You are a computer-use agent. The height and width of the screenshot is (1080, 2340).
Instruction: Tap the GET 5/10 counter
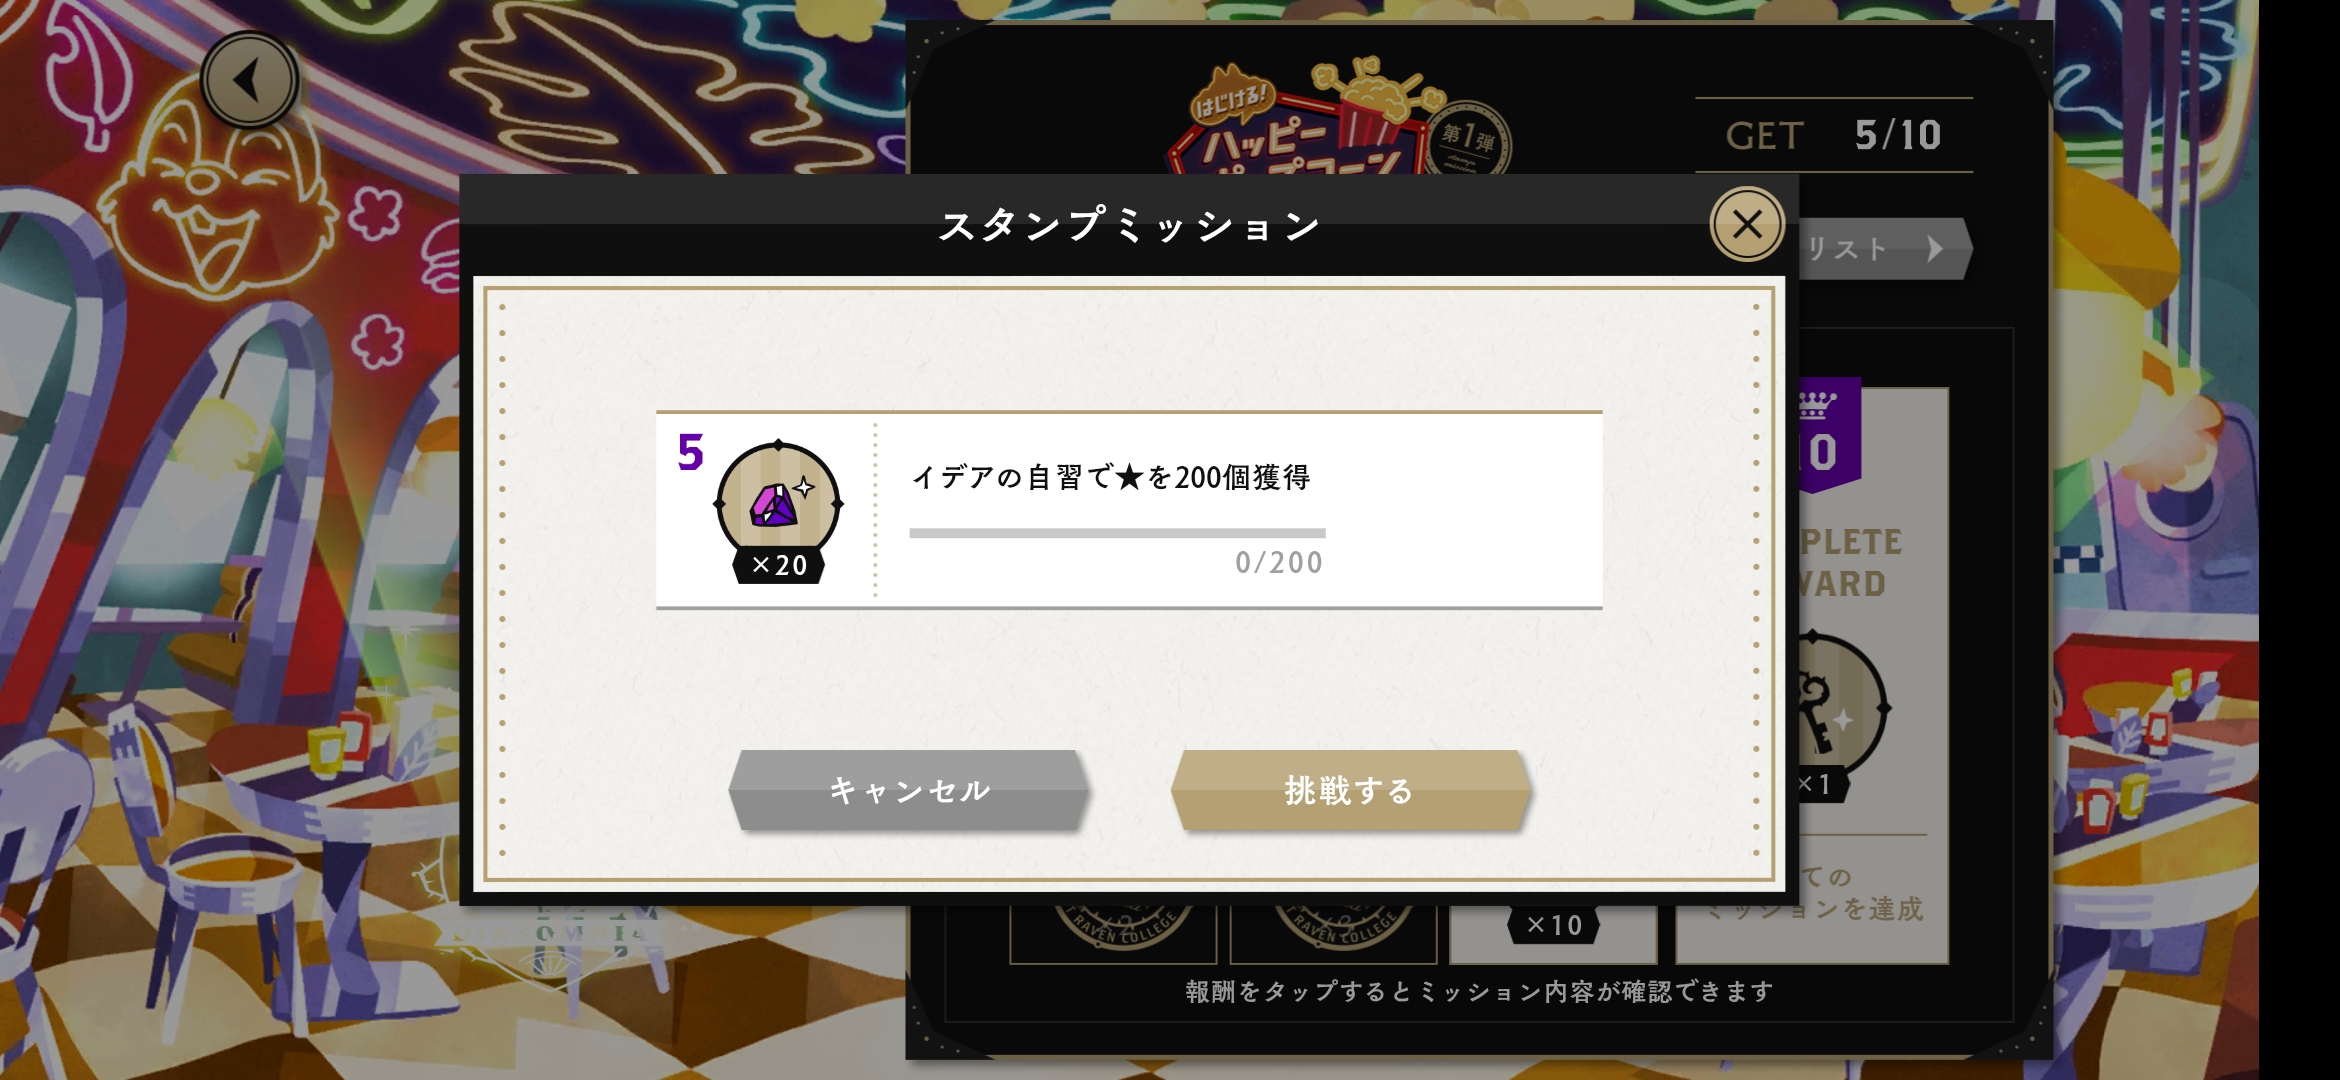point(1833,135)
